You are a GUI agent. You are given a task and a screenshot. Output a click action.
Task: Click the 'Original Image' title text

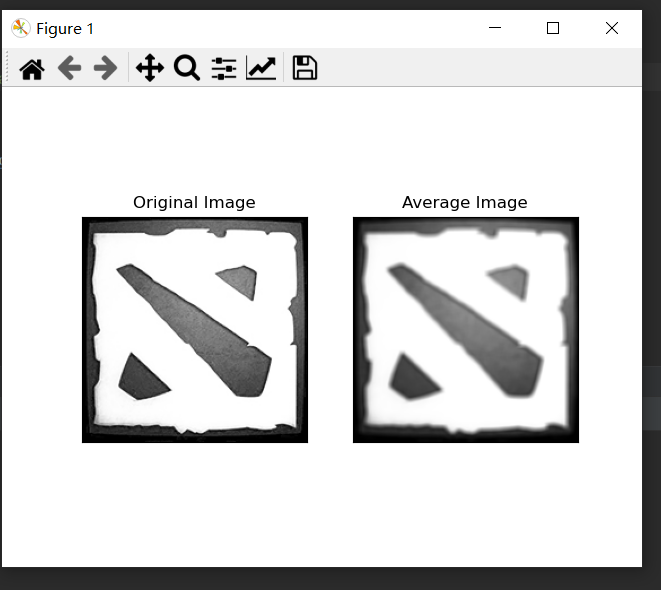[194, 203]
